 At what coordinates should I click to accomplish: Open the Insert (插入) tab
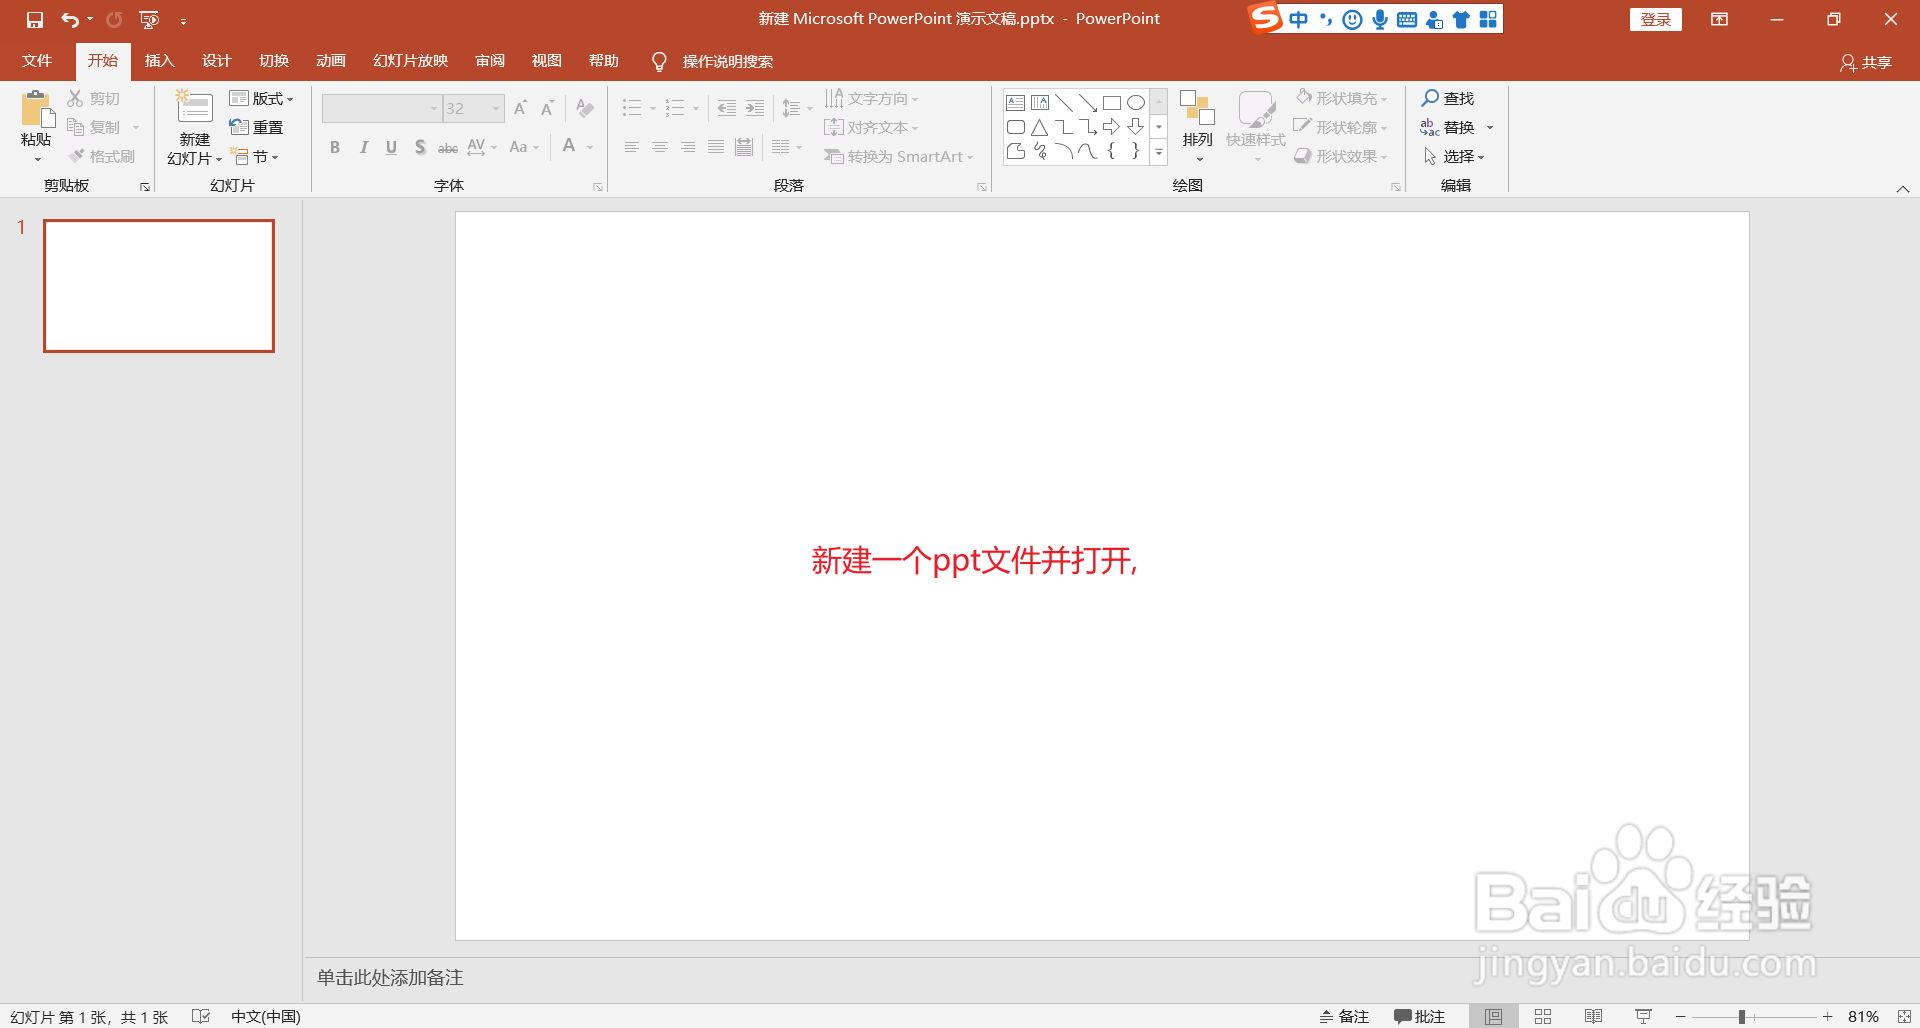[x=159, y=61]
